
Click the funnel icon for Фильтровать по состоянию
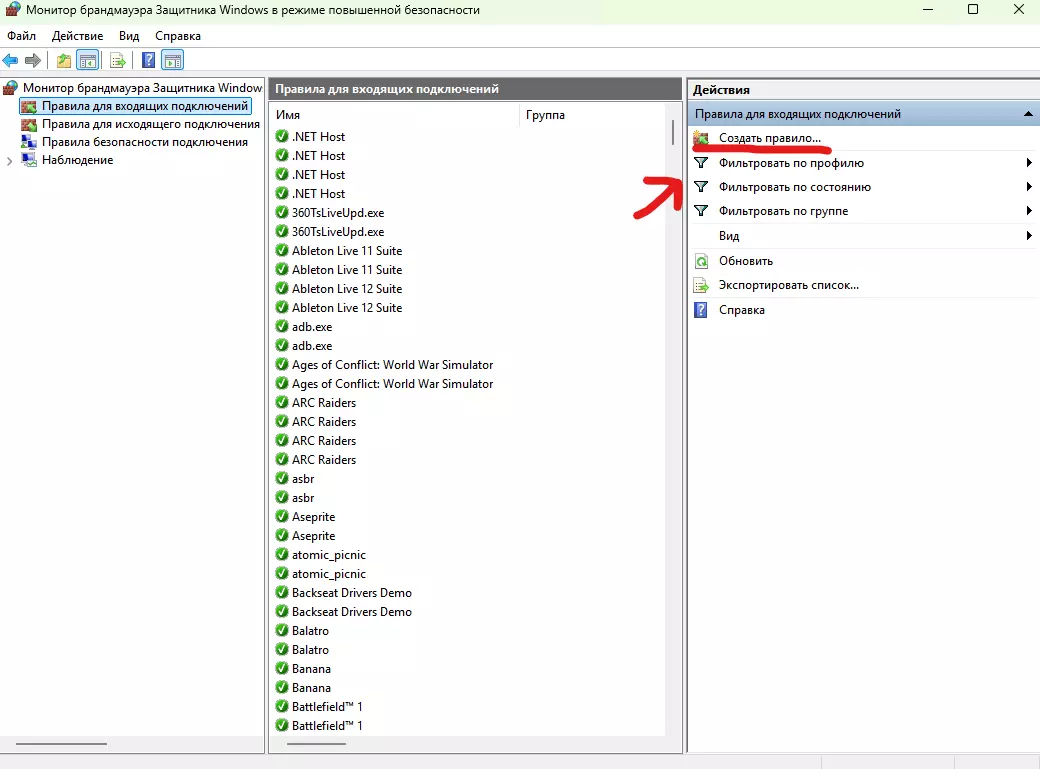[x=701, y=187]
